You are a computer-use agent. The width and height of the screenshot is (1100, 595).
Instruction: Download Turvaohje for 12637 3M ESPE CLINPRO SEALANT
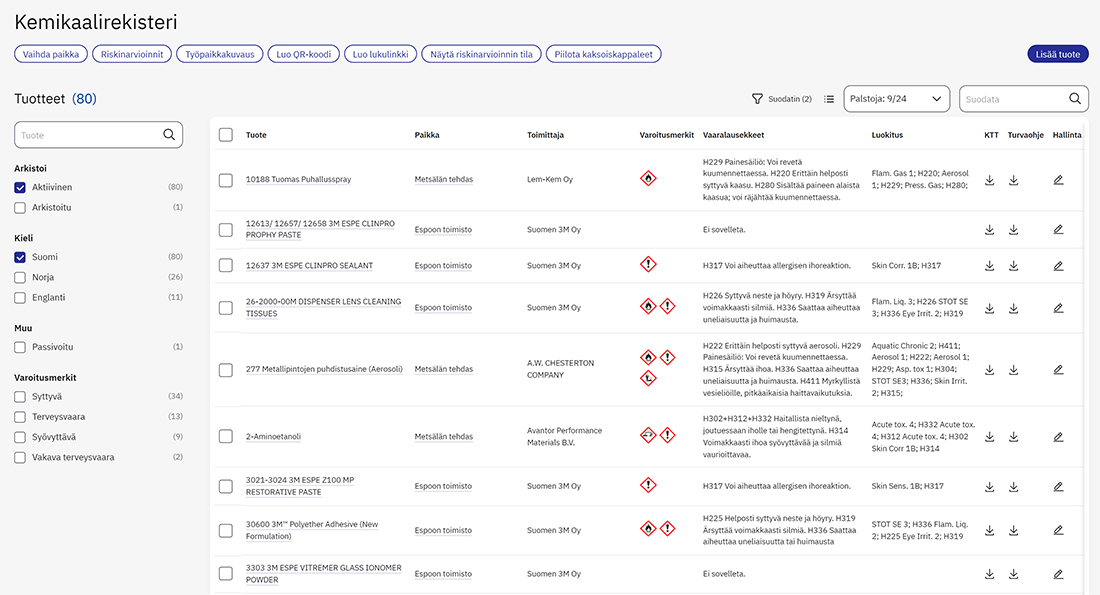1014,266
